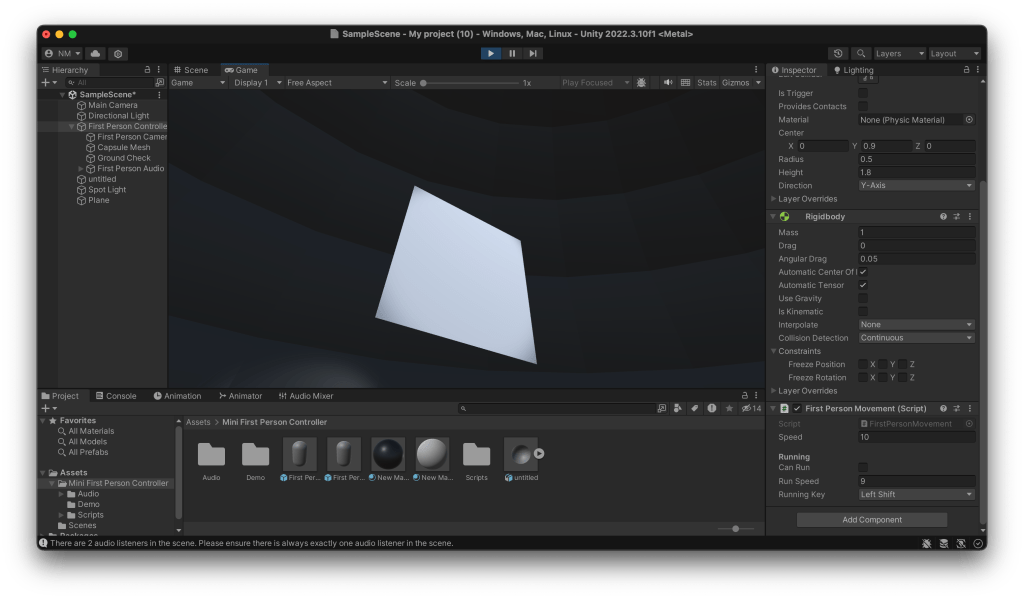Viewport: 1024px width, 599px height.
Task: Click the Play button in the toolbar
Action: point(490,53)
